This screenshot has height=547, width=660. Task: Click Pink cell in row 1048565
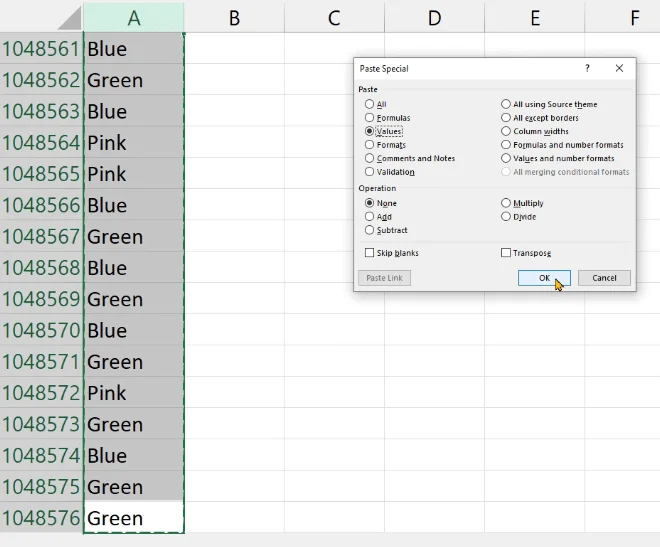[x=134, y=173]
